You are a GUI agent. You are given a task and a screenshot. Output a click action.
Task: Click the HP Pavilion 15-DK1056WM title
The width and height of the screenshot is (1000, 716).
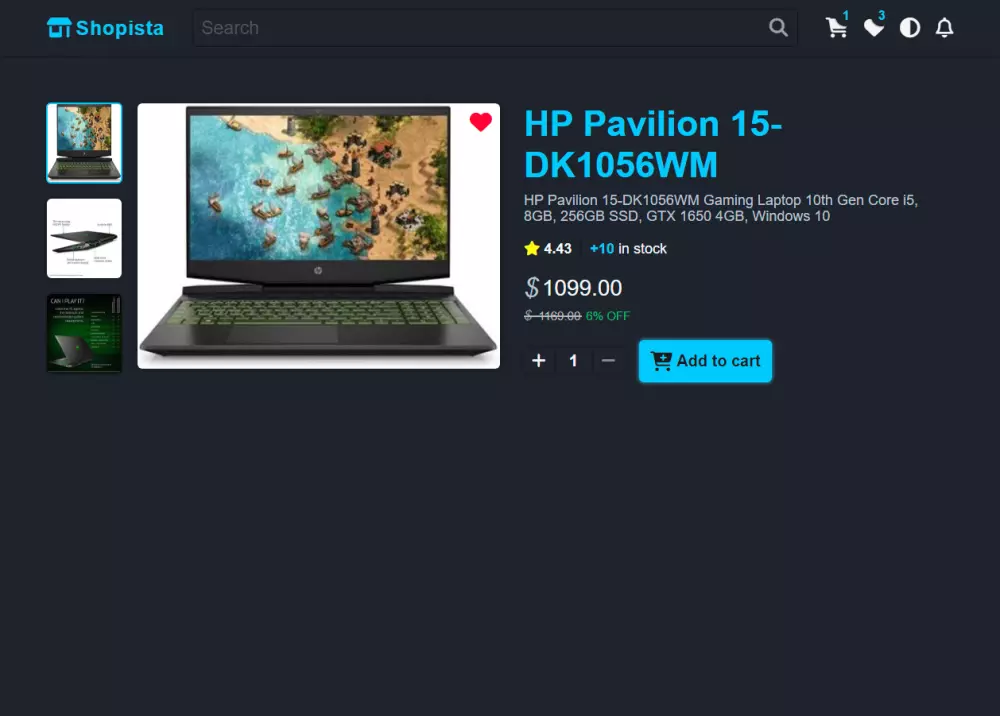tap(653, 144)
